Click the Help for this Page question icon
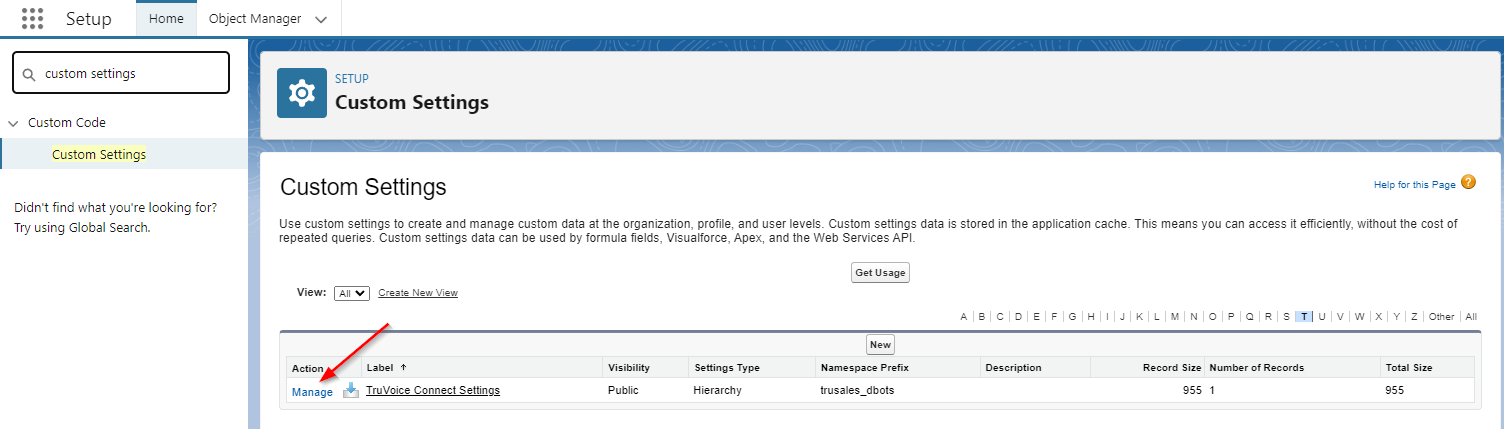1504x429 pixels. [1468, 182]
